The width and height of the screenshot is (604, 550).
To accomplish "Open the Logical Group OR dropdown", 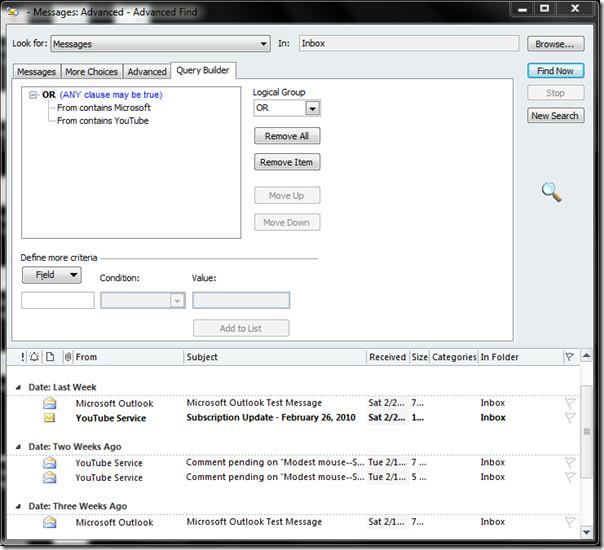I will coord(313,108).
